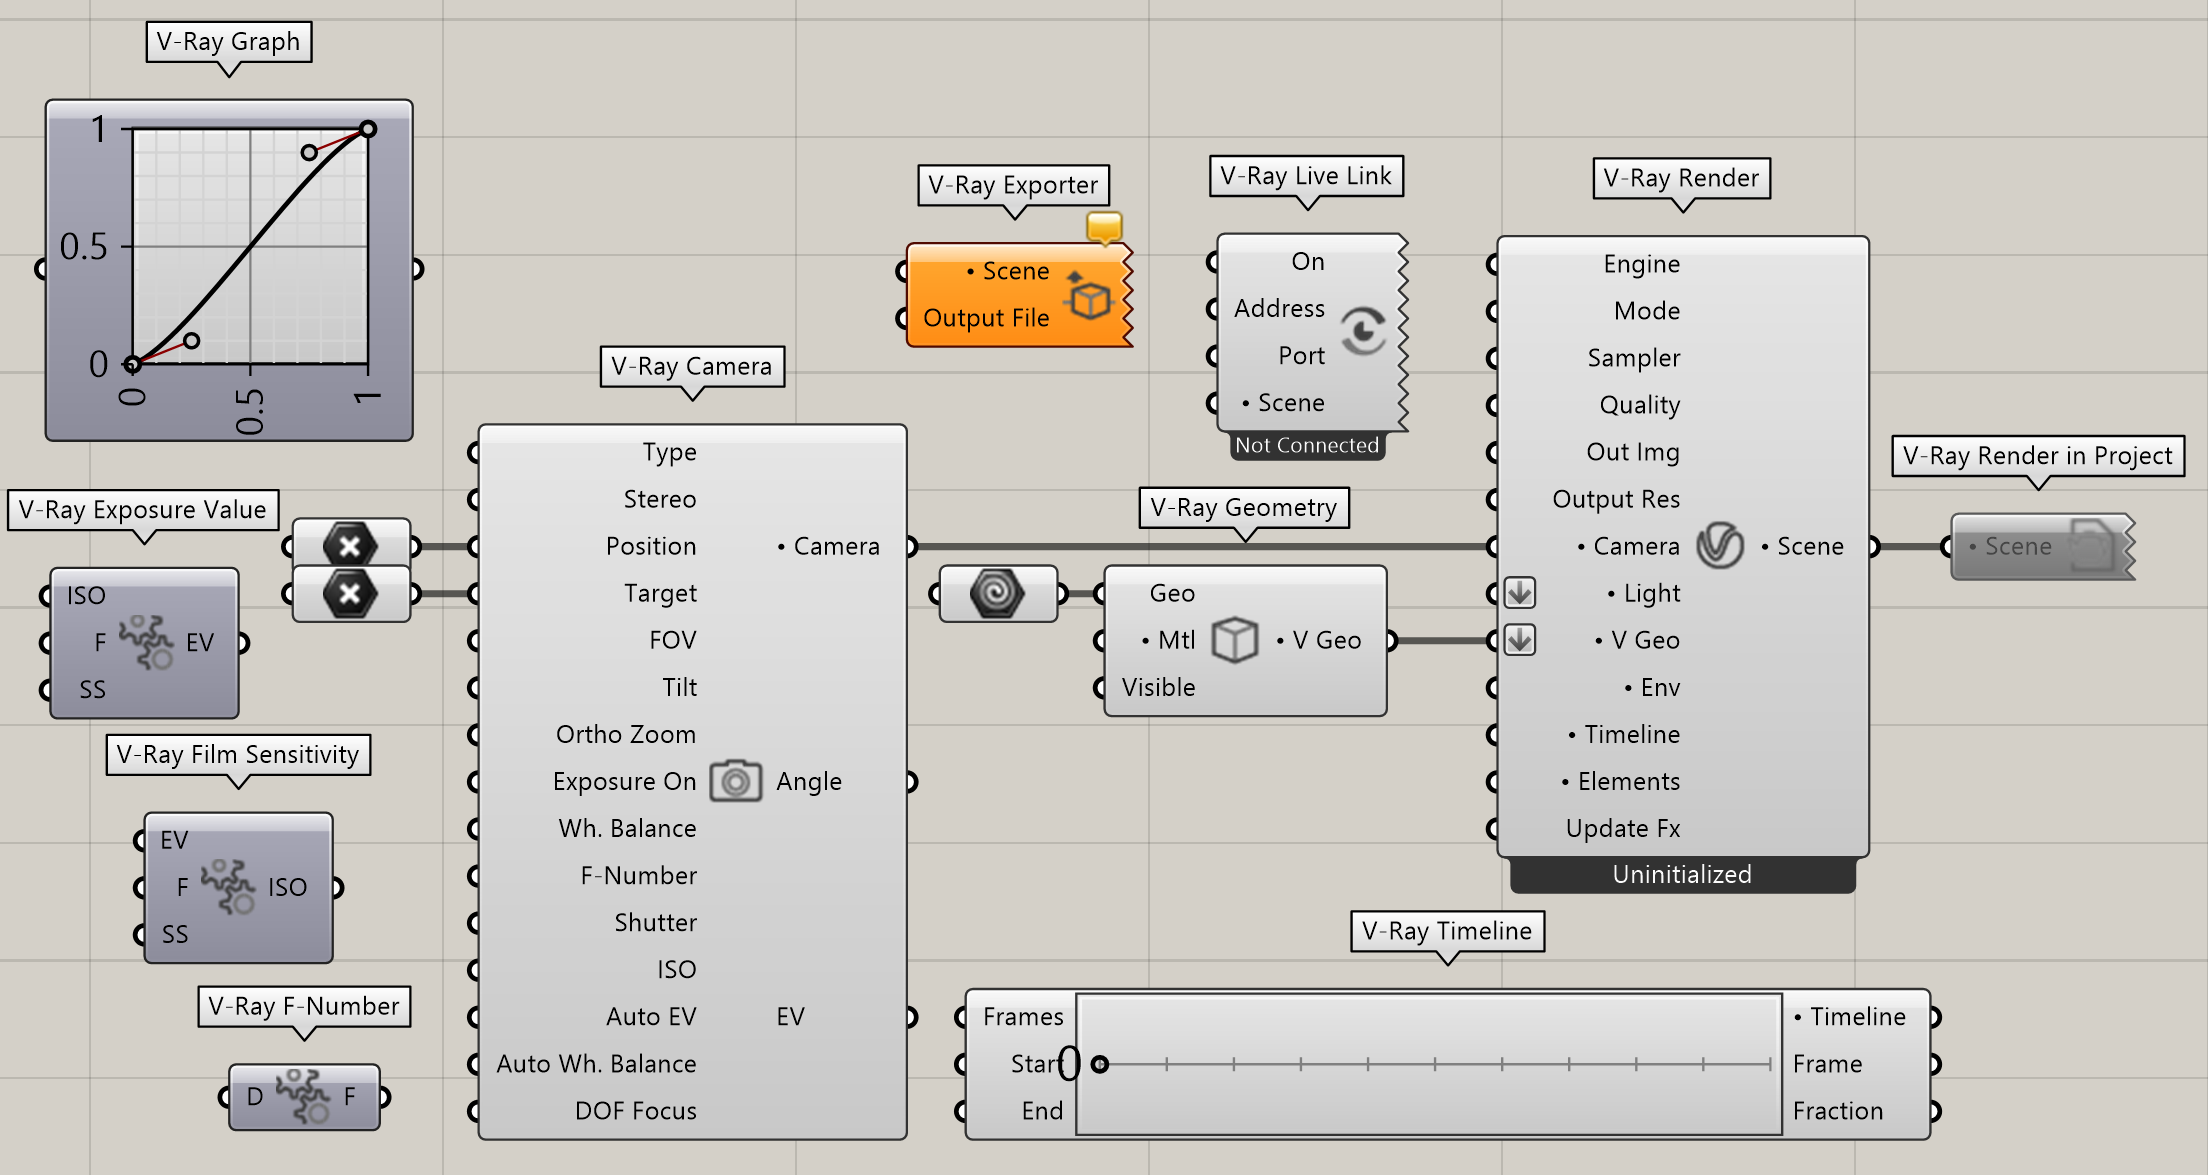
Task: Click the top-right graph curve control point
Action: click(x=368, y=129)
